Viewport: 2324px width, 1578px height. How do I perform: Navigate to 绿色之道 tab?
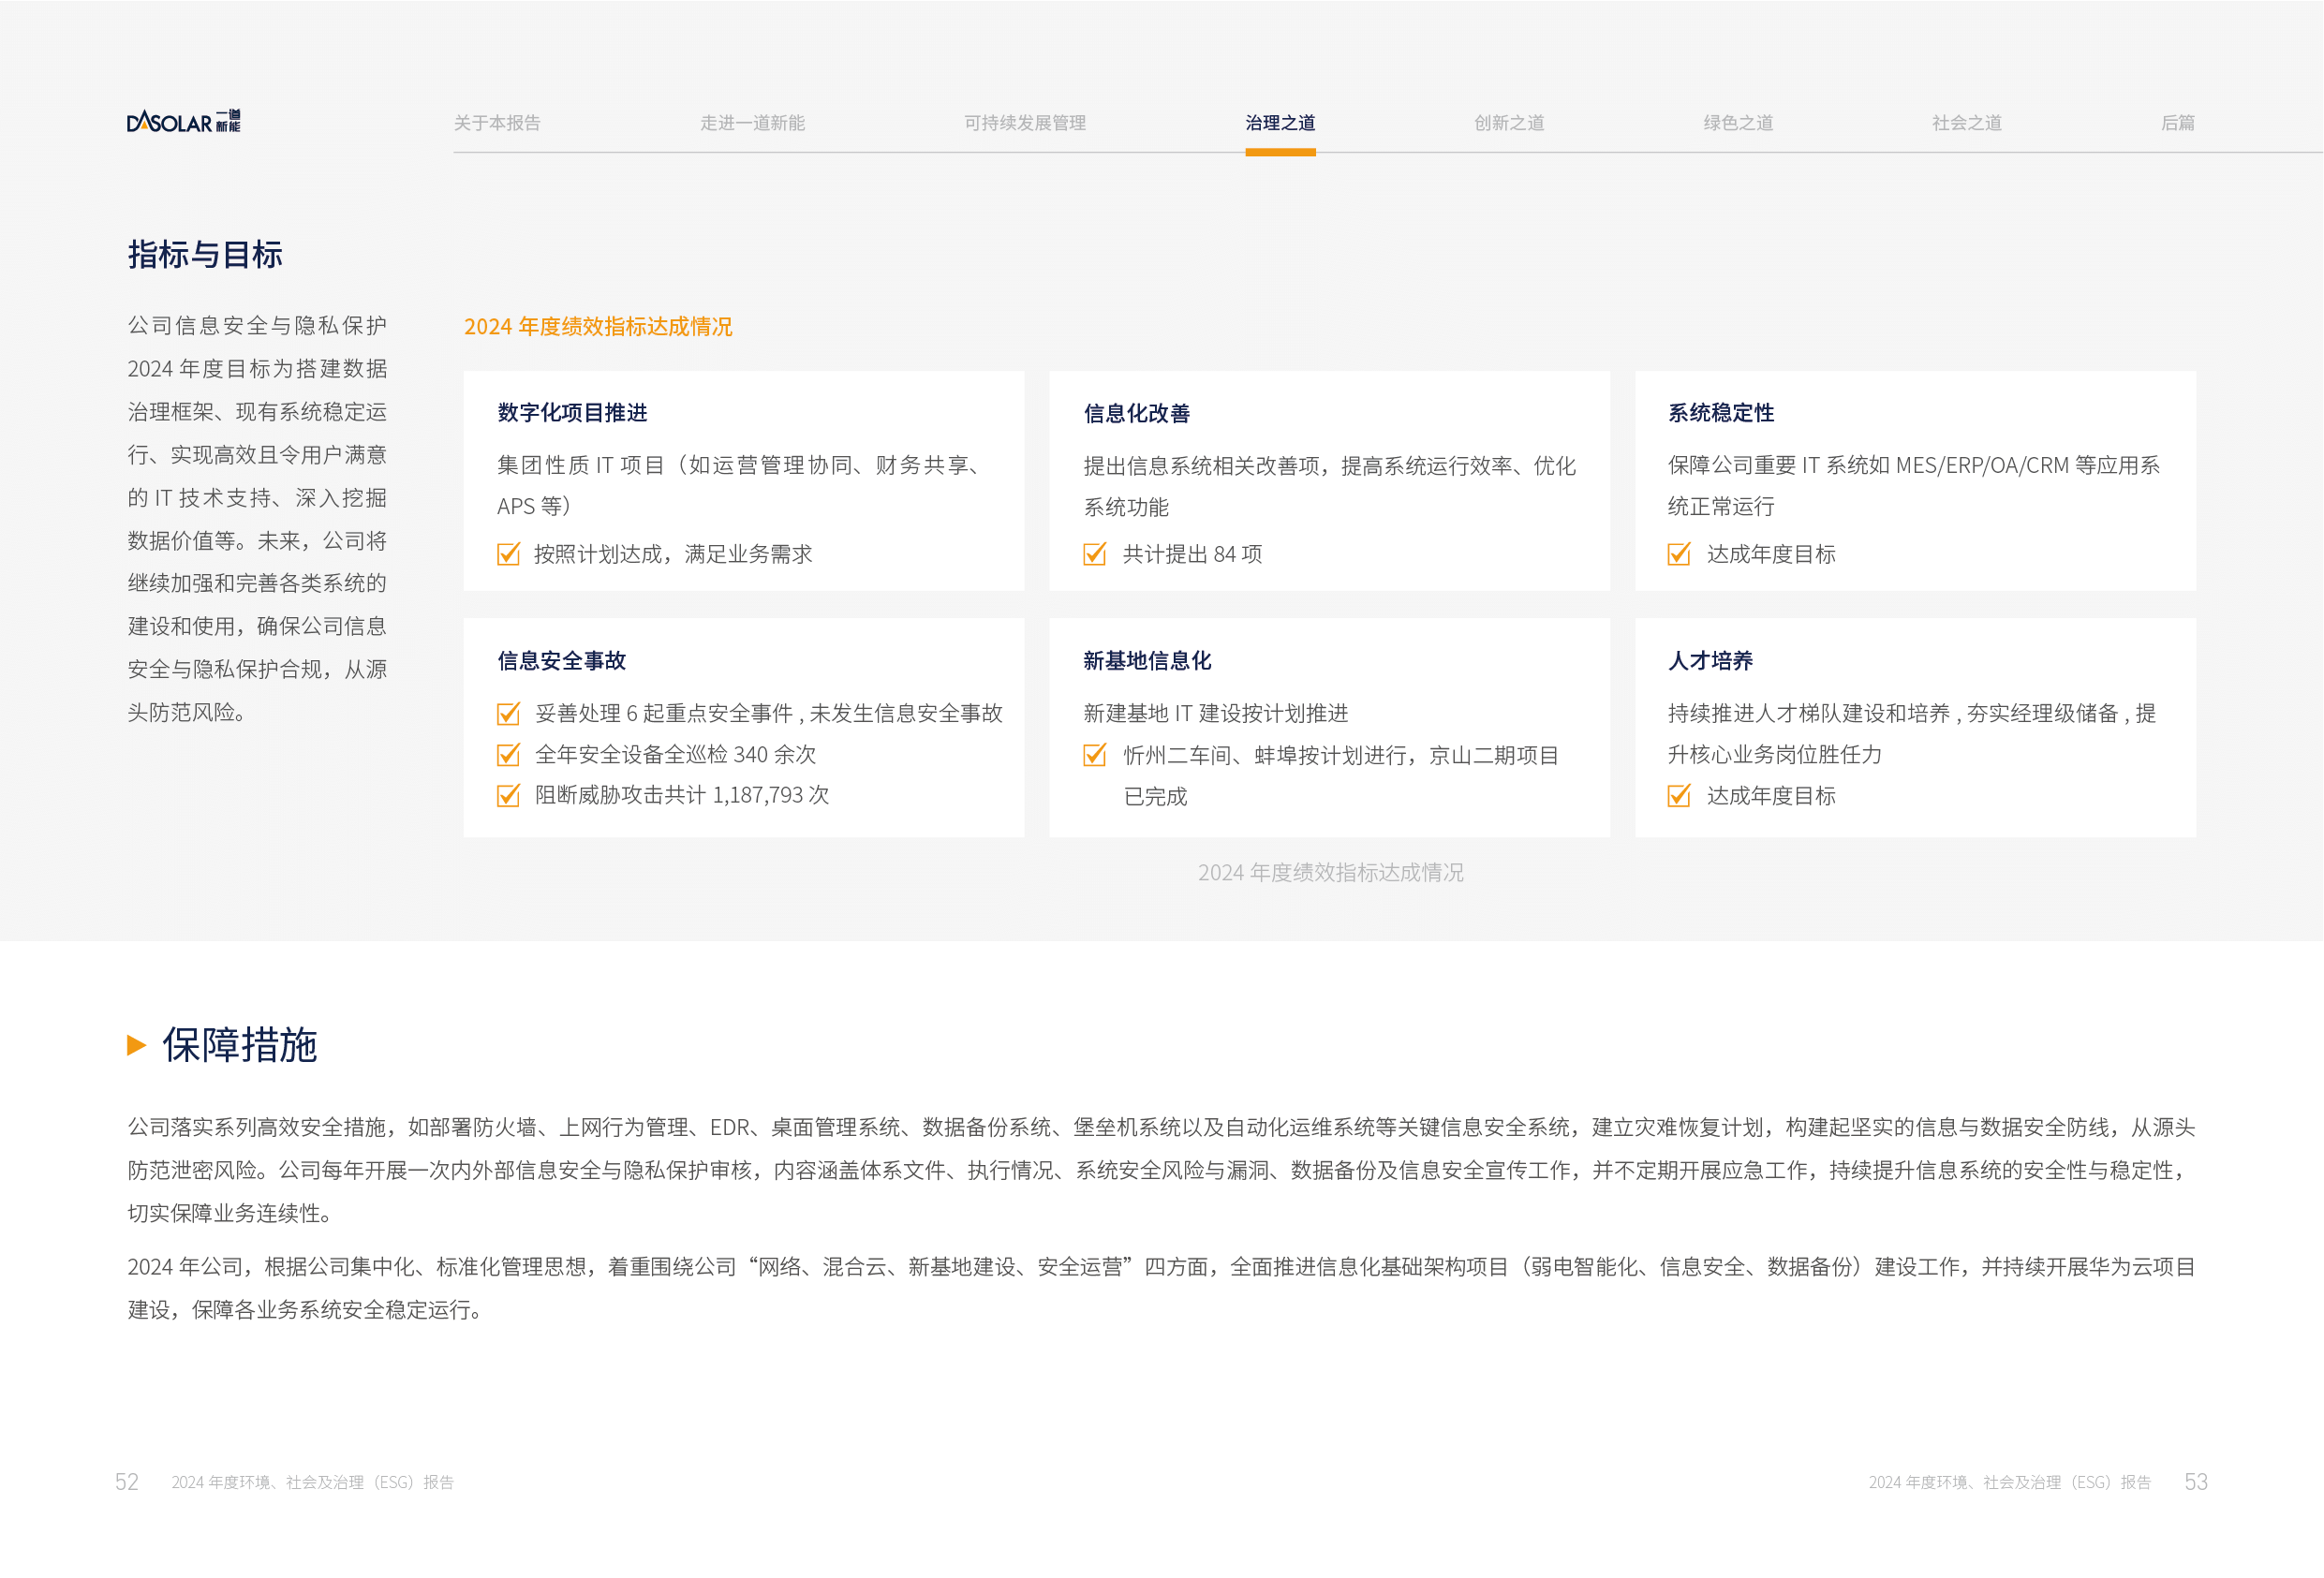click(1738, 123)
